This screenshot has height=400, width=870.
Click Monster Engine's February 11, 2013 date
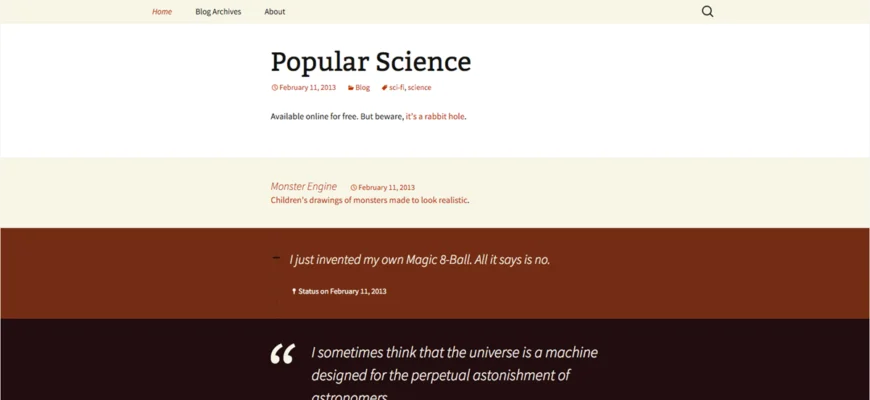386,188
